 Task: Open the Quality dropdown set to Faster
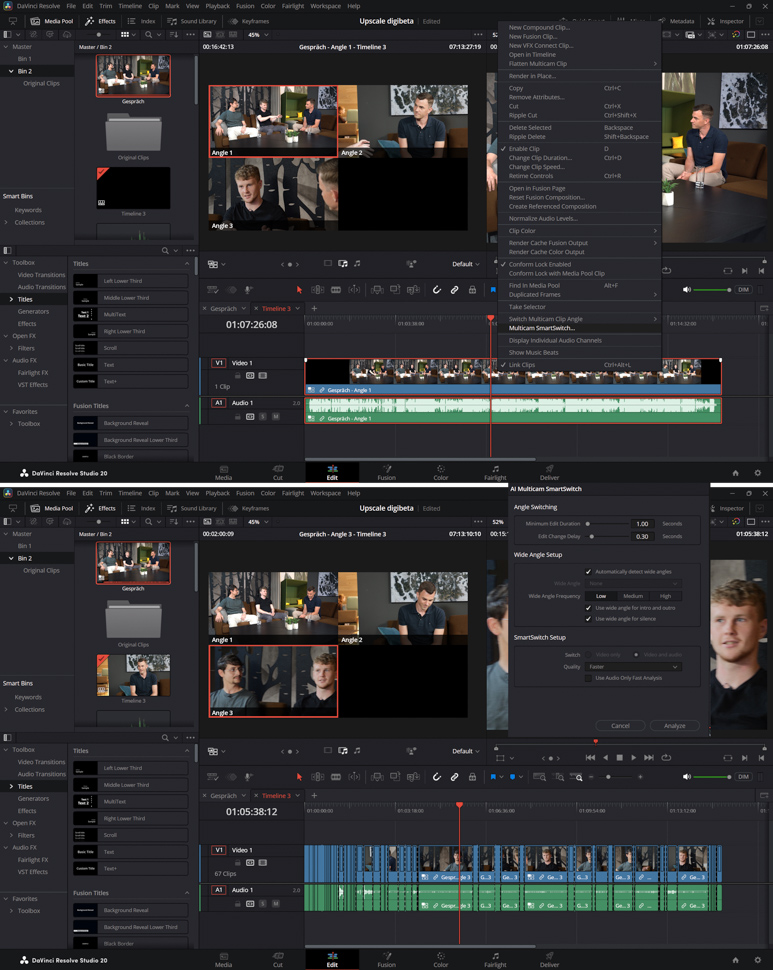633,667
